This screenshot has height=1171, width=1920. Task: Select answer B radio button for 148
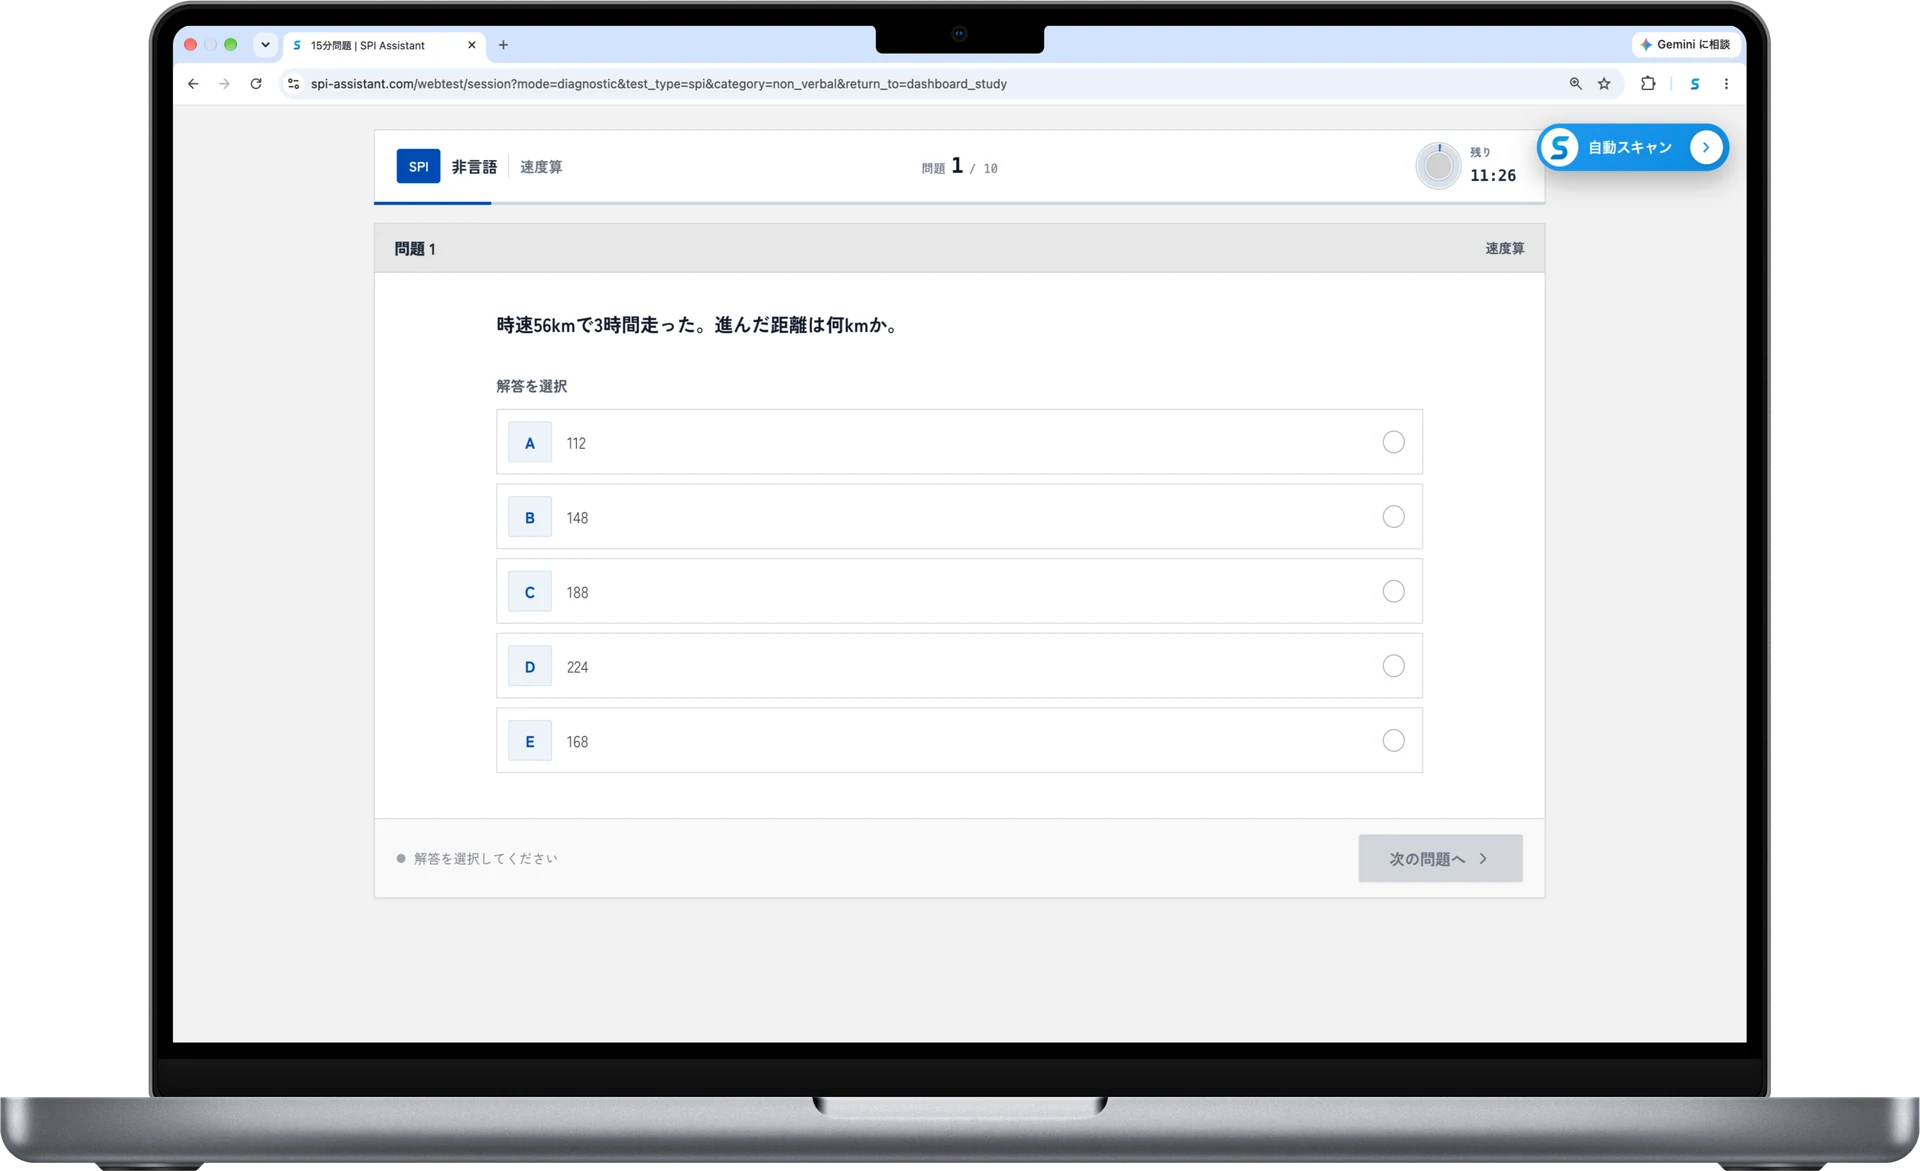(1393, 517)
